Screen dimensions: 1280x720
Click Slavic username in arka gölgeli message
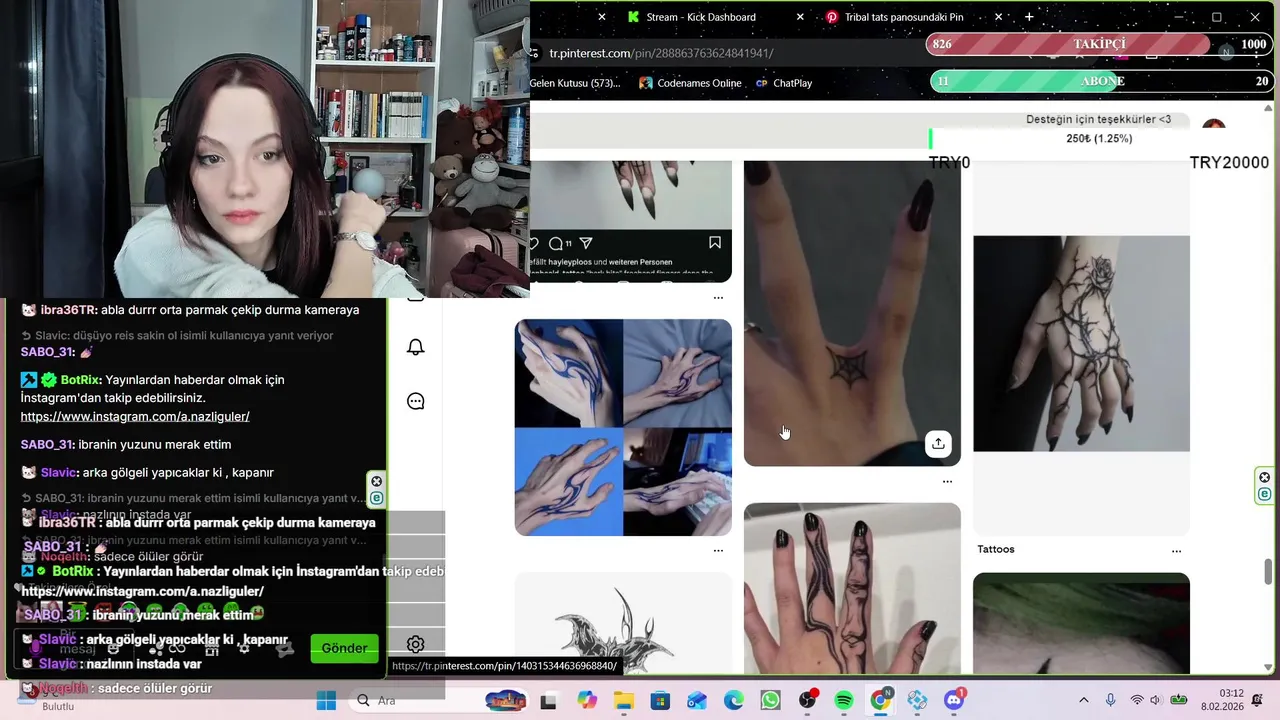[60, 472]
